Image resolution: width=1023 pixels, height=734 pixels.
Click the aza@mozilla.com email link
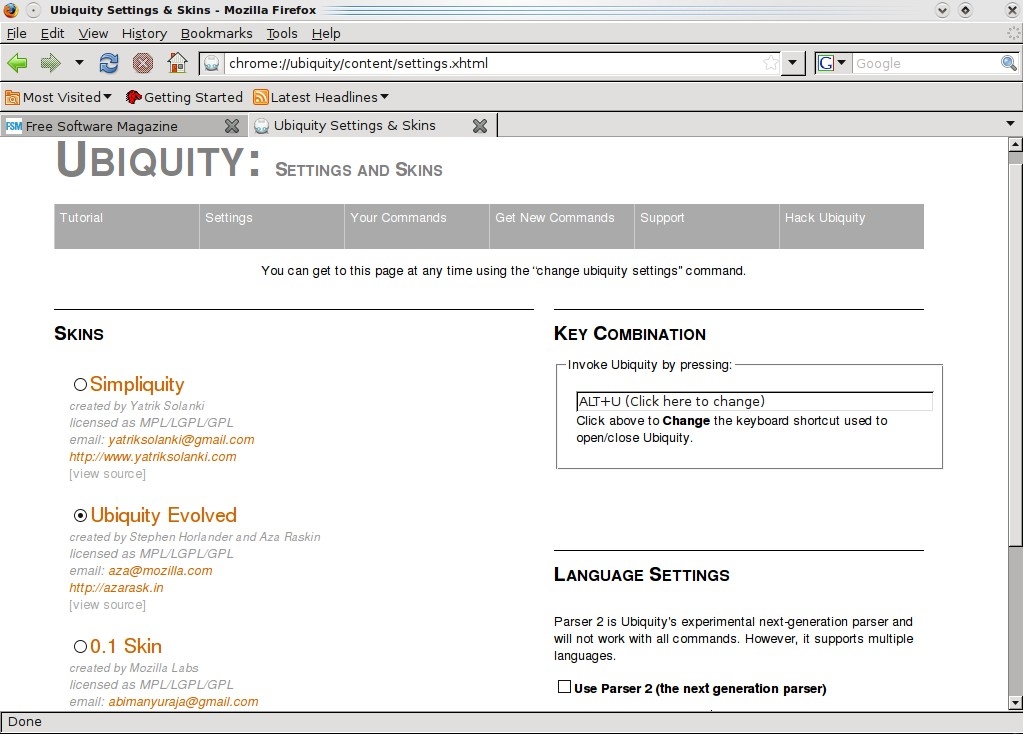160,570
